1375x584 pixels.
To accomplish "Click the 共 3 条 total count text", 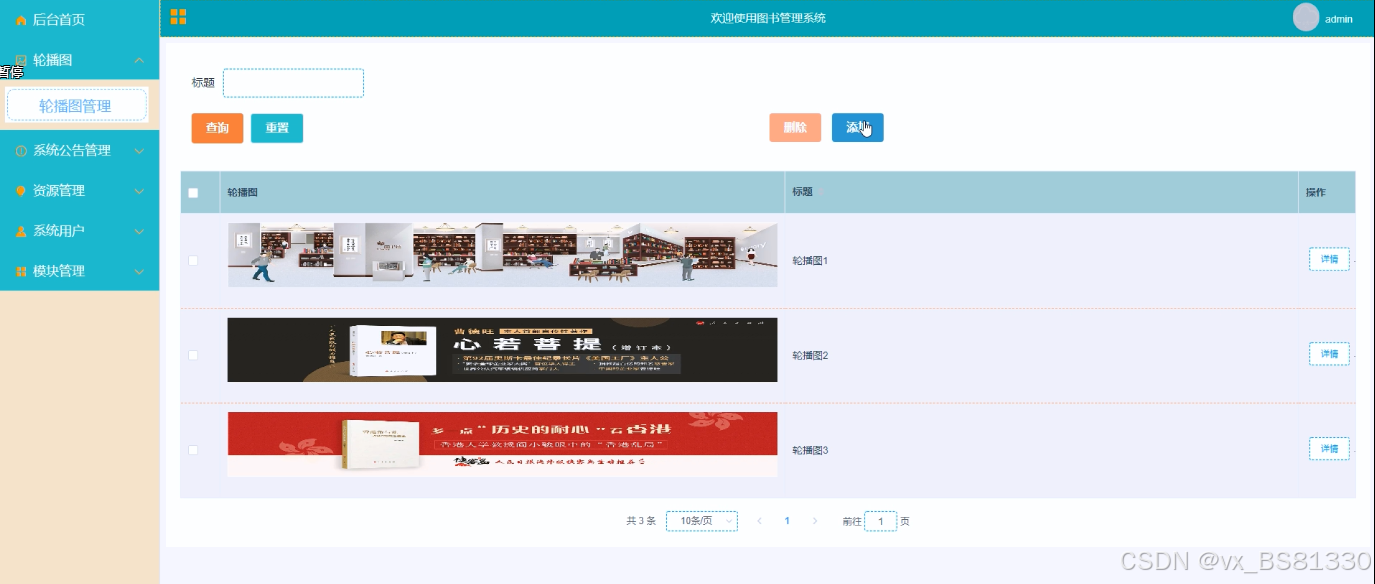I will coord(641,521).
